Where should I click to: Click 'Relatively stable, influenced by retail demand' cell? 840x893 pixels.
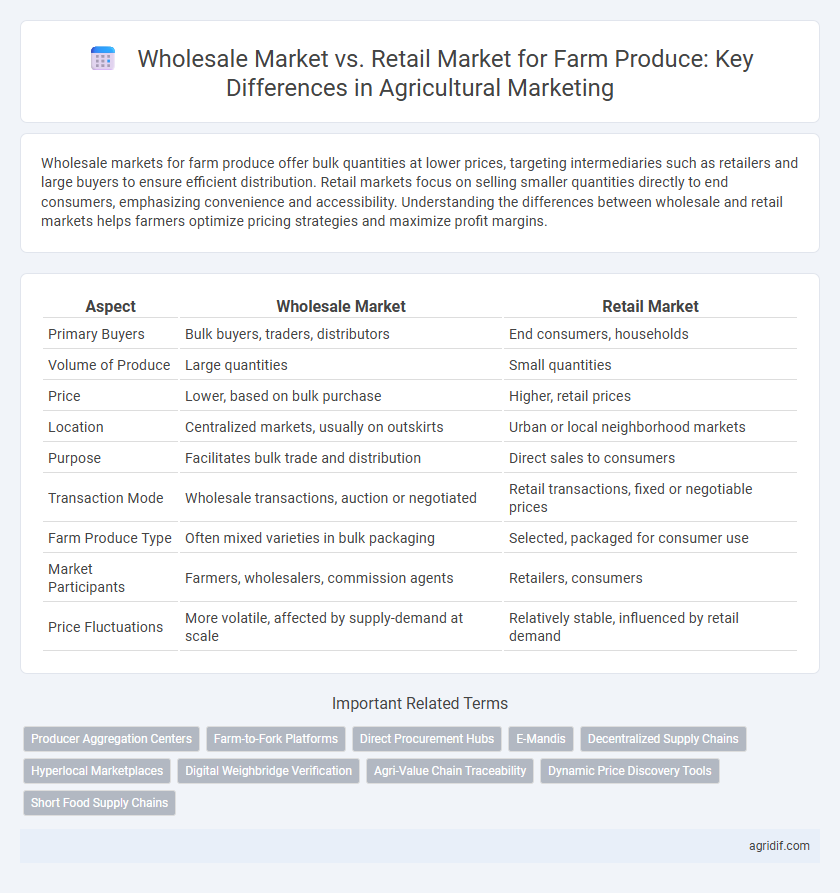pos(624,626)
